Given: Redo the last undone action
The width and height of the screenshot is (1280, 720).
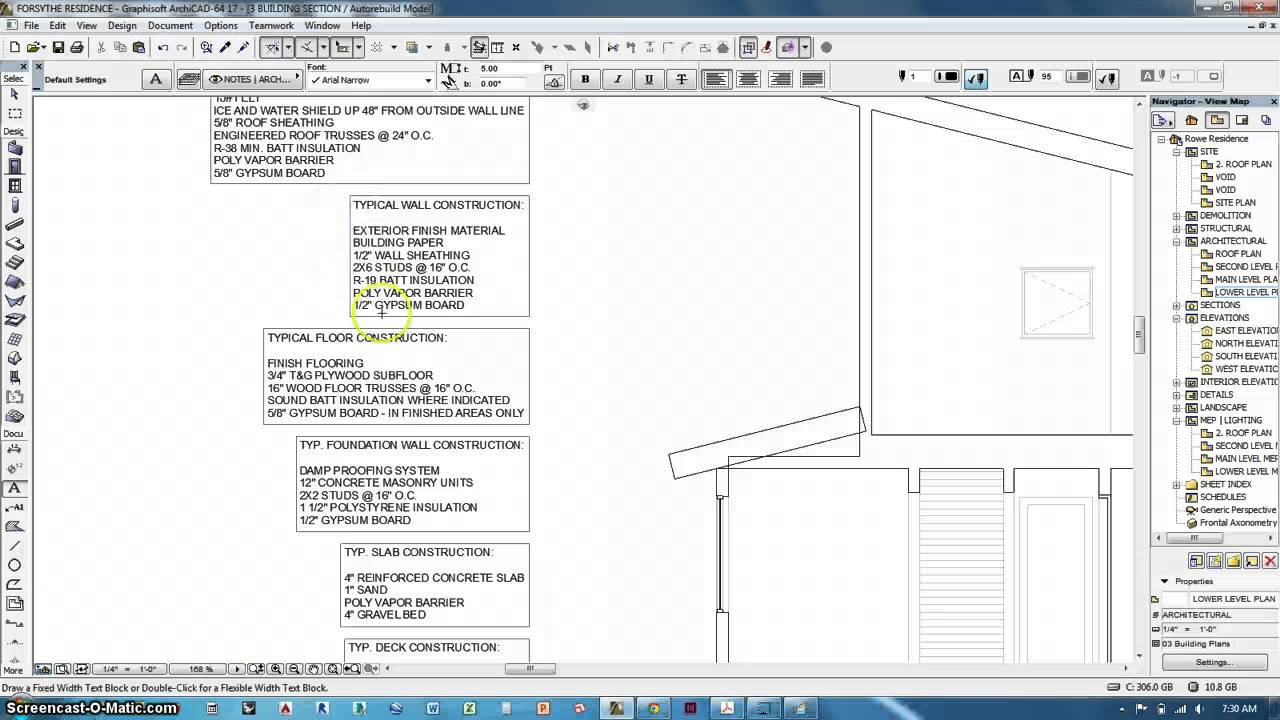Looking at the screenshot, I should [182, 47].
